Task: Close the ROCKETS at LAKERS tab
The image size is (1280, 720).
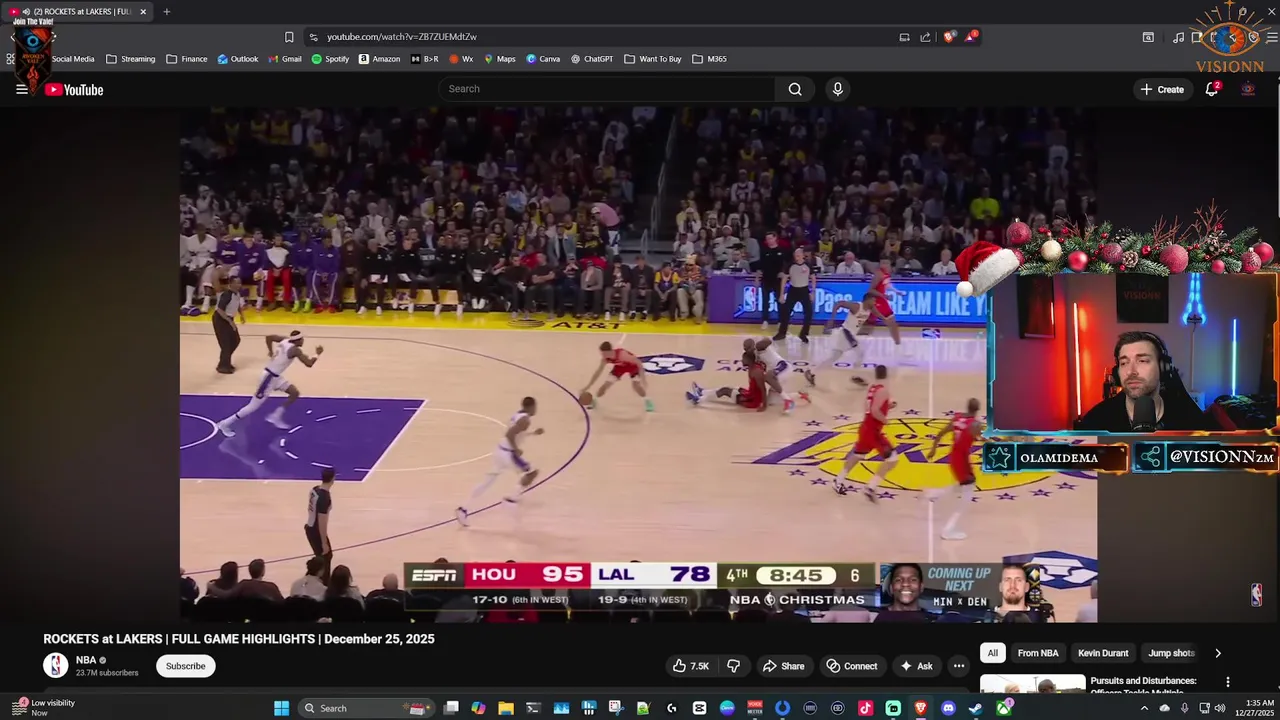Action: tap(143, 12)
